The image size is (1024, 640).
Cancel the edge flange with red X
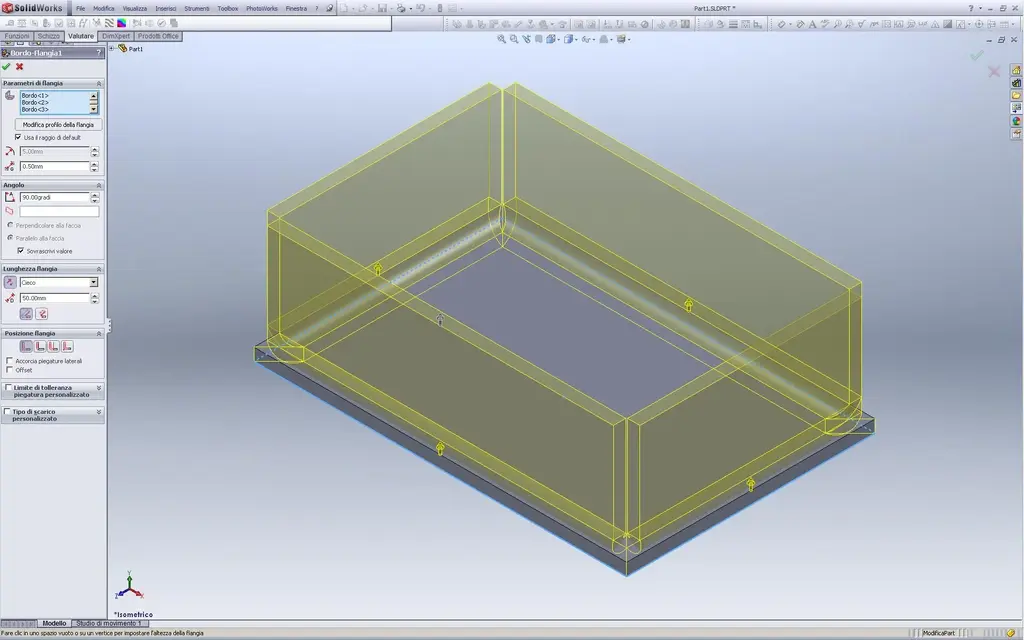pos(19,66)
